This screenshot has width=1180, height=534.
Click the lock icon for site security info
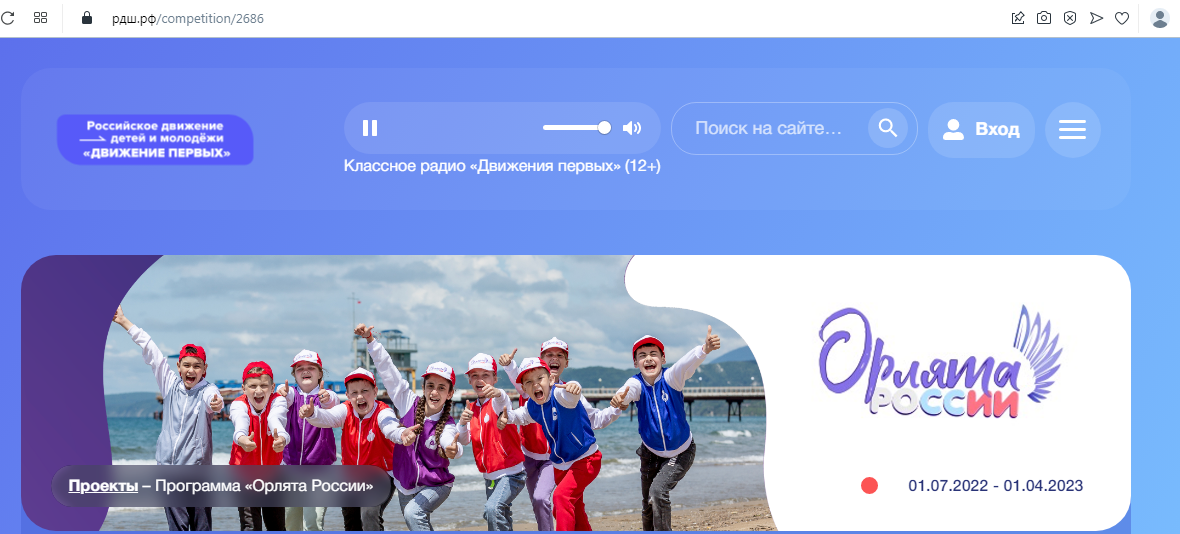pyautogui.click(x=87, y=17)
